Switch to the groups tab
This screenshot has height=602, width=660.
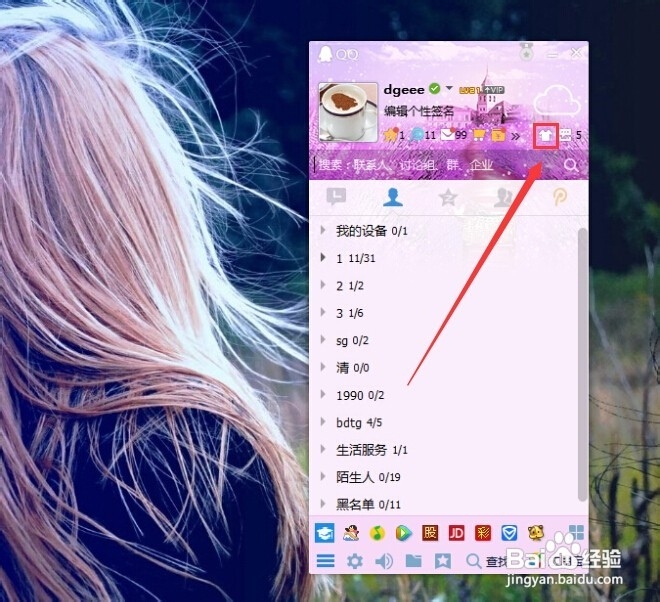click(503, 197)
